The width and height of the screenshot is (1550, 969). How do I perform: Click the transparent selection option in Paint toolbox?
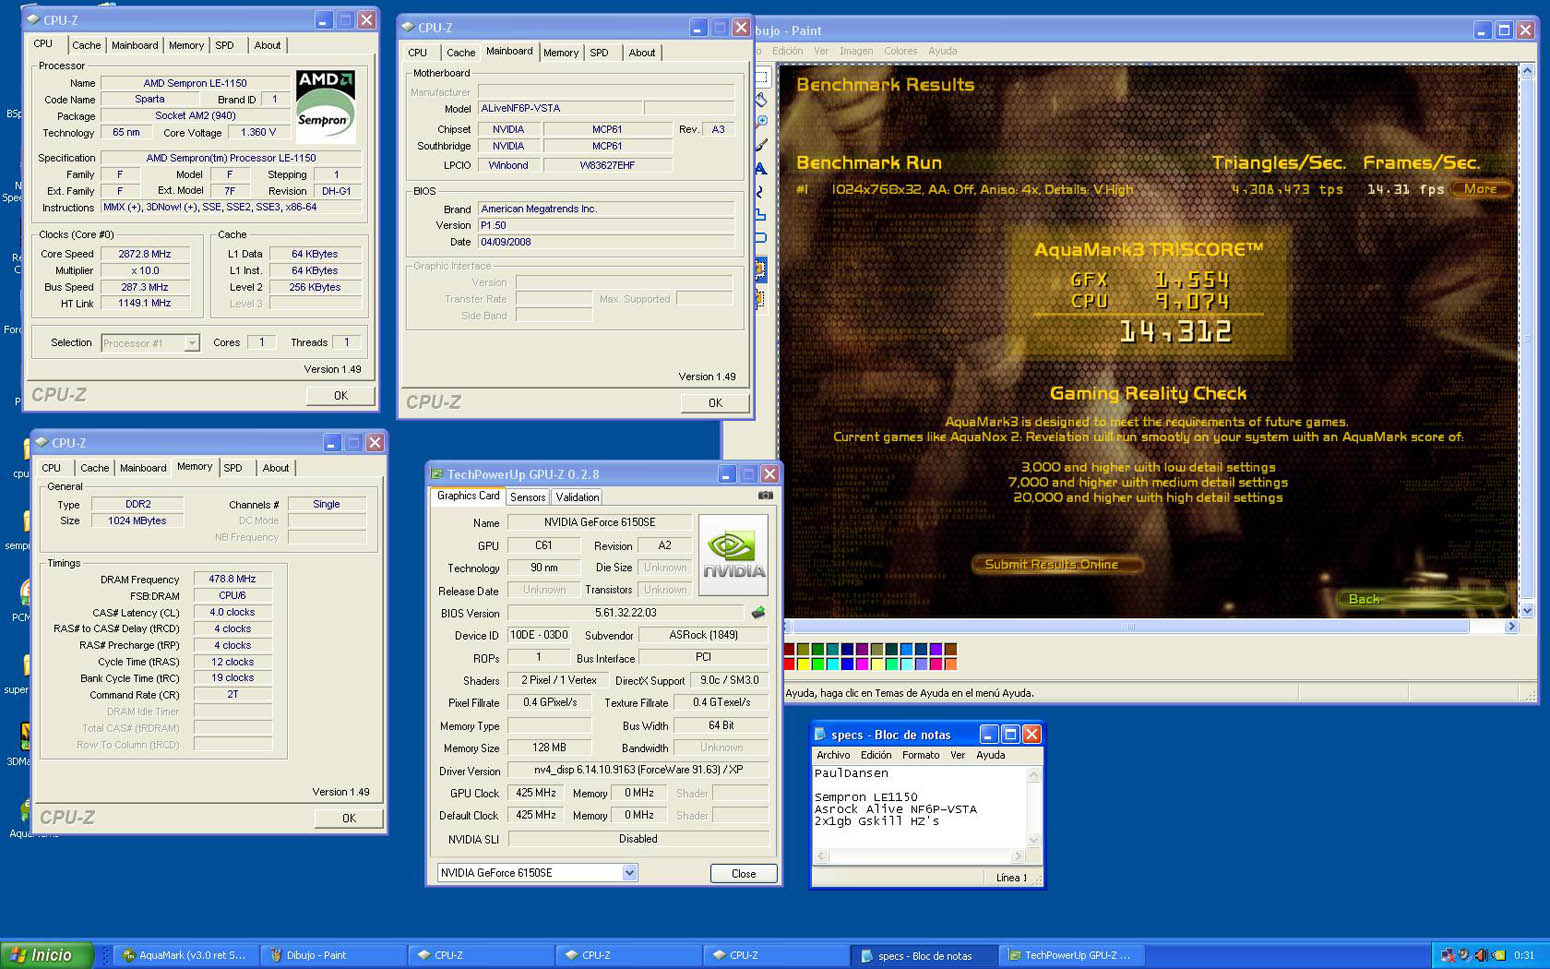(x=760, y=297)
